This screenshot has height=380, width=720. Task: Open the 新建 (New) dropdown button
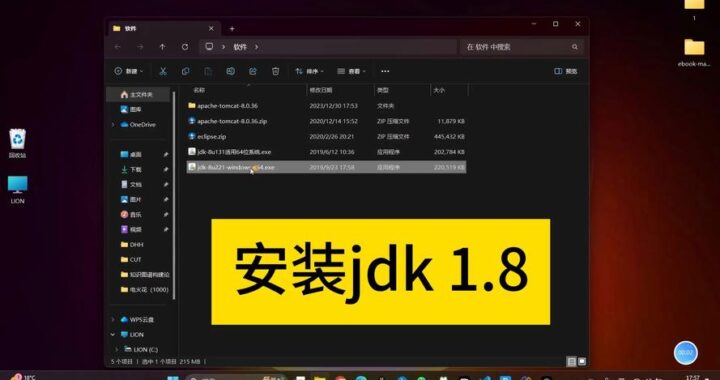(129, 71)
